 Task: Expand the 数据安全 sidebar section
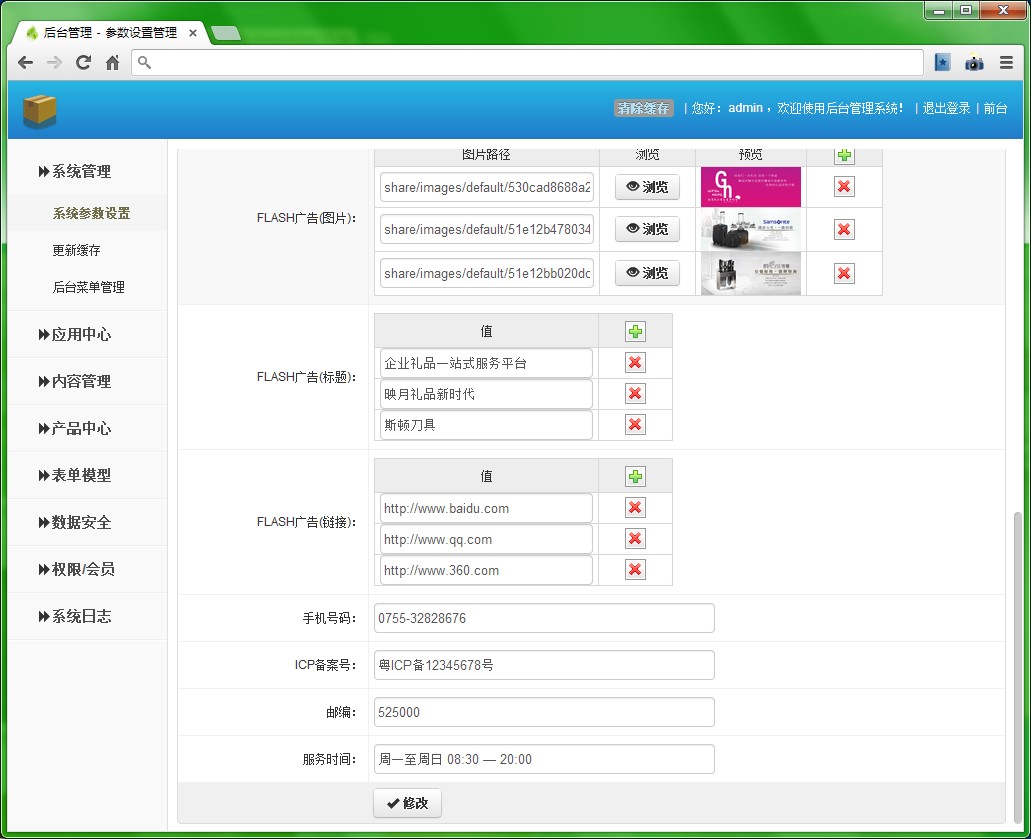tap(82, 522)
